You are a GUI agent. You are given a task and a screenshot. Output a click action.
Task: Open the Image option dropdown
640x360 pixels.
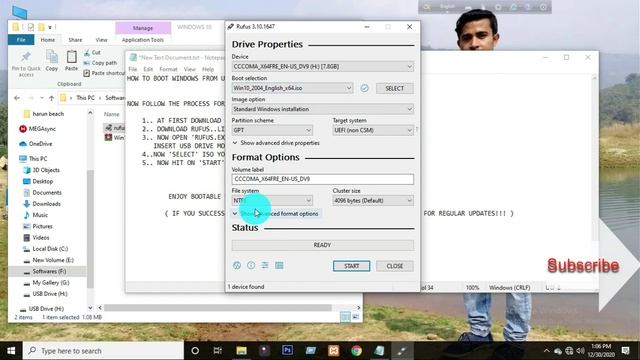coord(322,109)
